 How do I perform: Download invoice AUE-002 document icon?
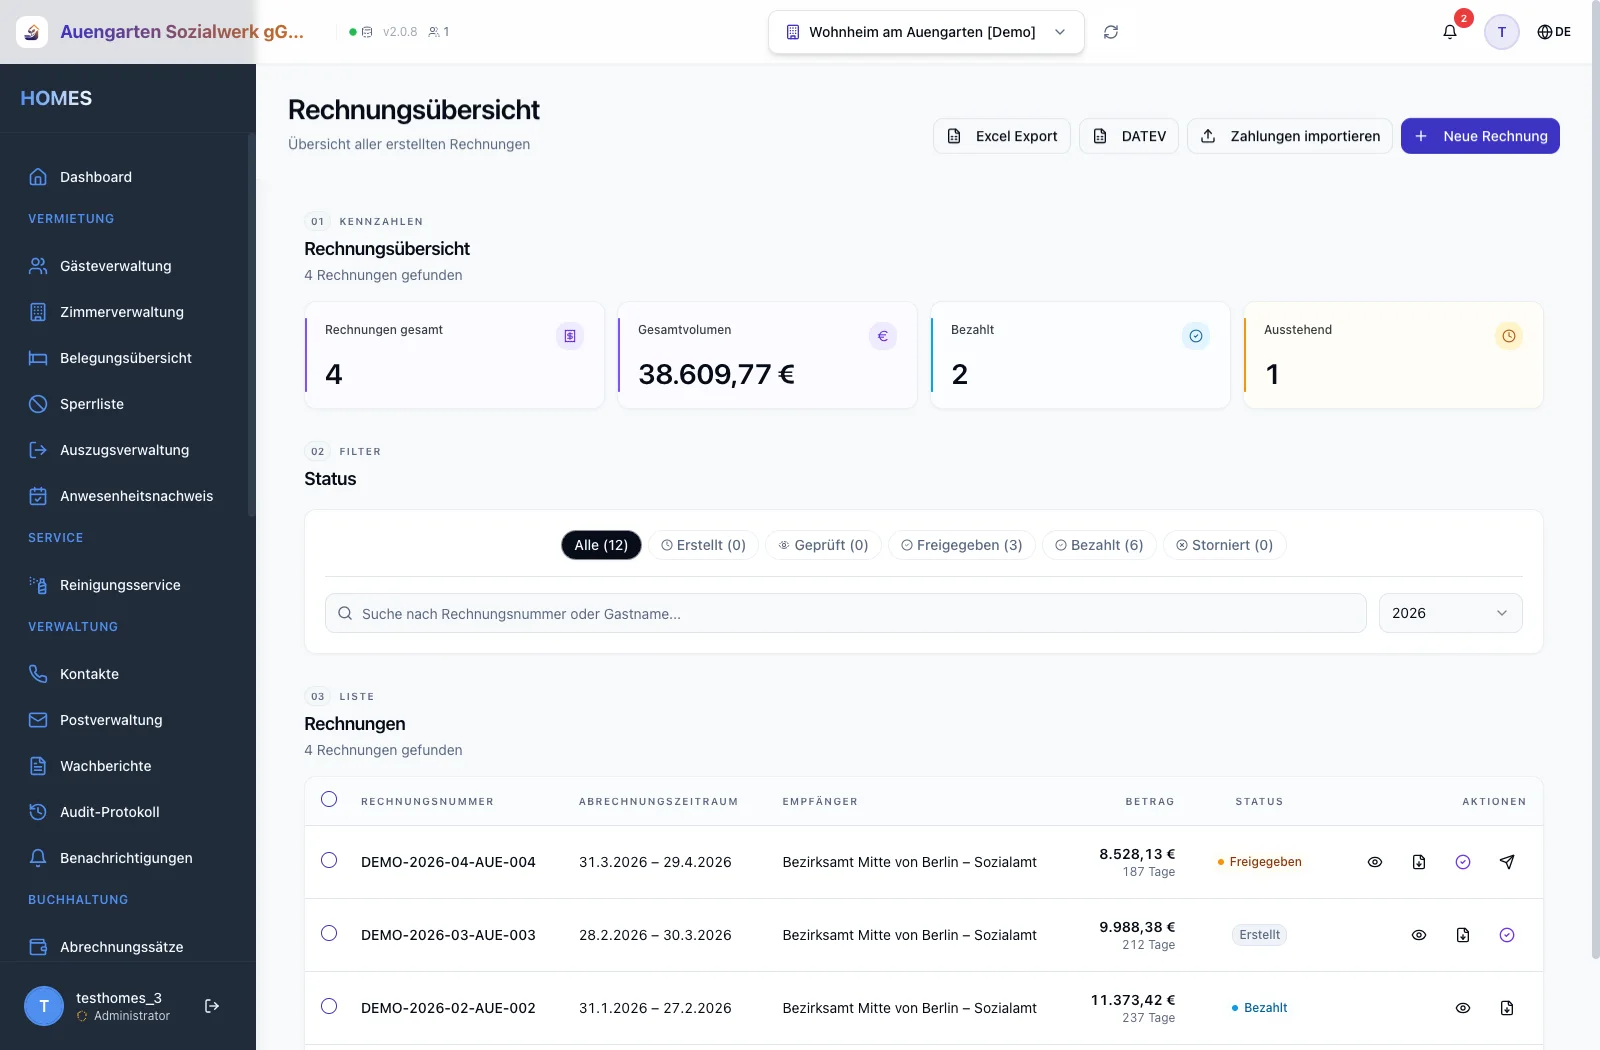click(x=1507, y=1008)
